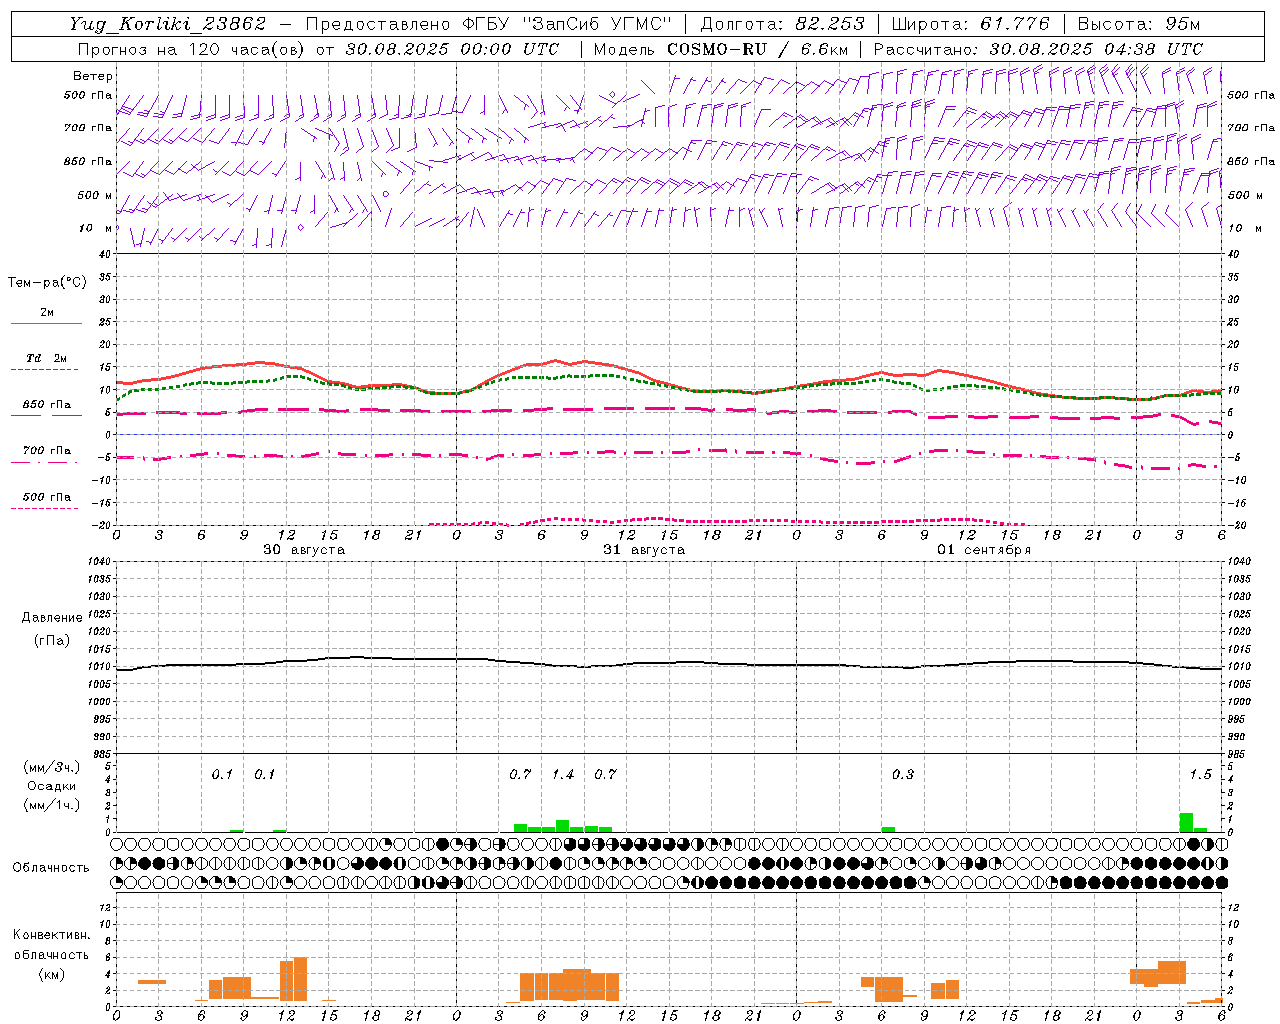Click the model name 'COSMO-RU / 6.6км'
Image resolution: width=1280 pixels, height=1024 pixels.
[x=758, y=49]
